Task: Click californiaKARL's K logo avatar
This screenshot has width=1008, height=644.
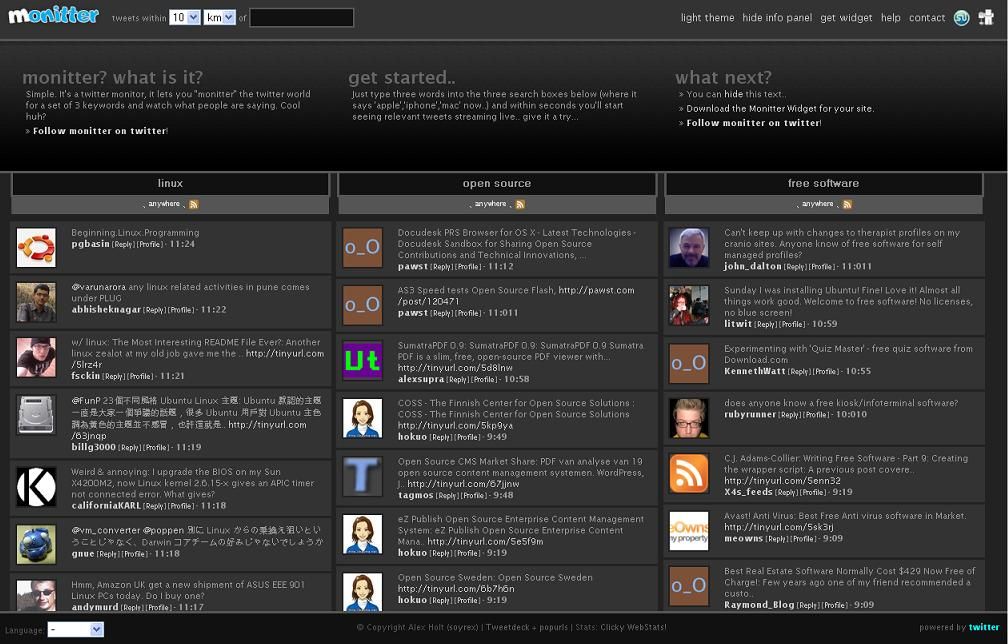Action: (x=36, y=487)
